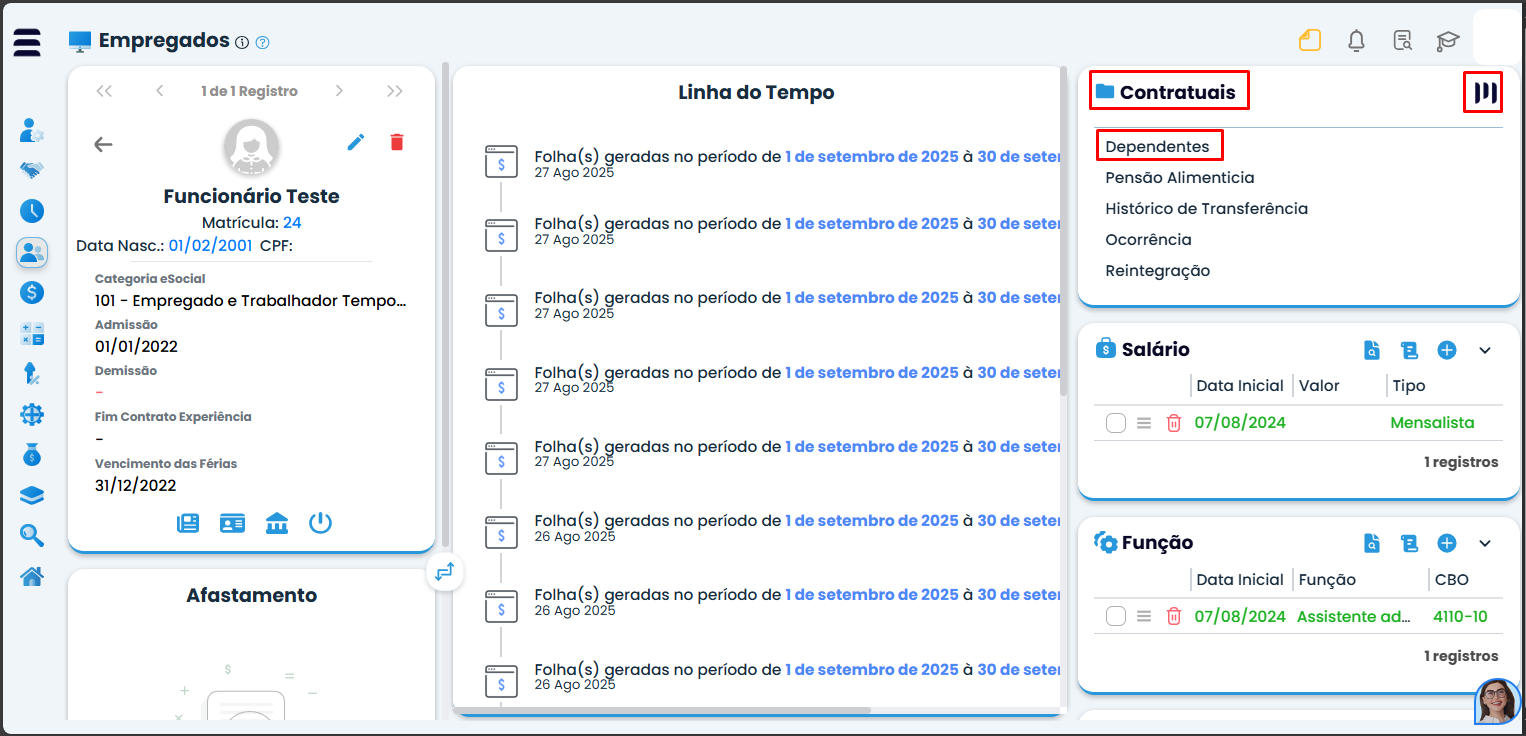Open Reintegração in Contratuais

pos(1158,271)
